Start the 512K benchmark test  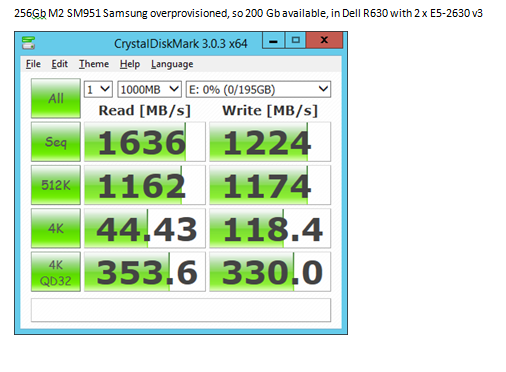56,185
